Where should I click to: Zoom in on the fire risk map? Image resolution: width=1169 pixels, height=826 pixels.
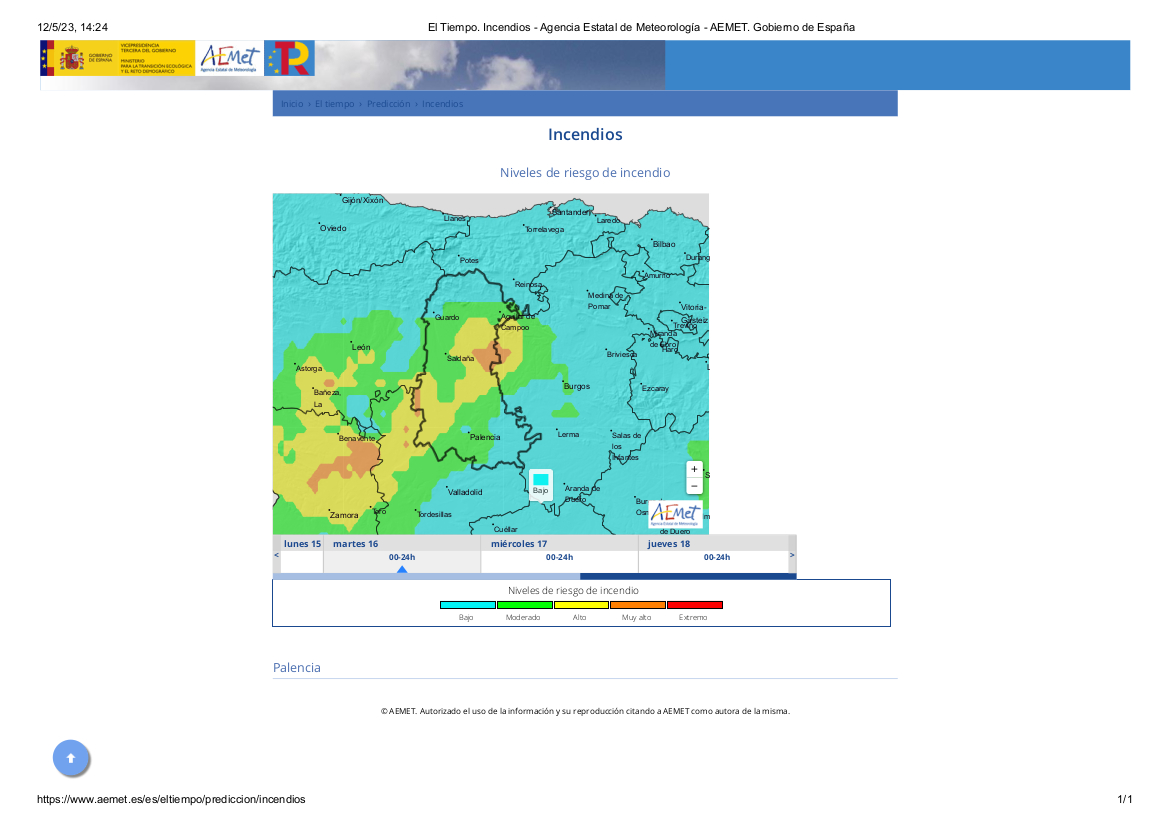[x=694, y=469]
